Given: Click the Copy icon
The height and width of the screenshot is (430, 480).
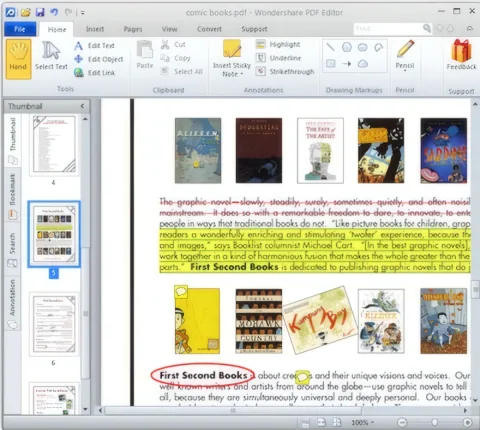Looking at the screenshot, I should 165,58.
